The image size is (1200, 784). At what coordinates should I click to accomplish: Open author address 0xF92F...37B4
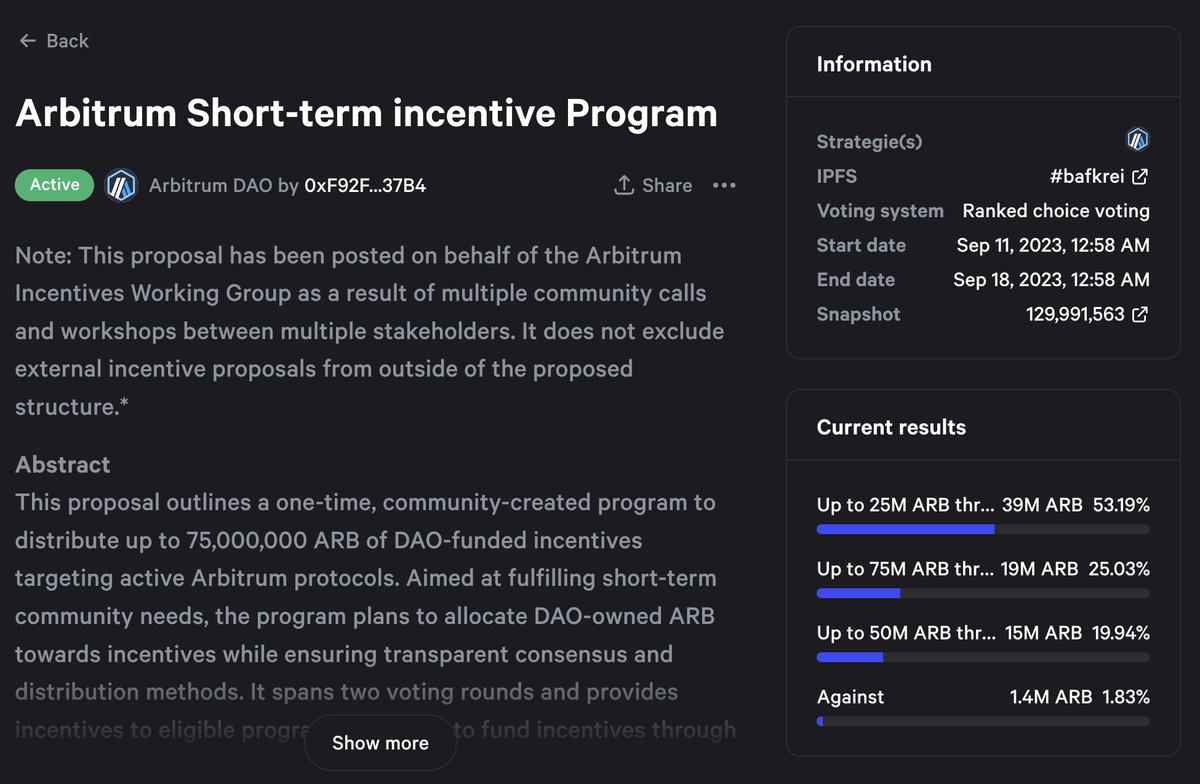point(365,185)
